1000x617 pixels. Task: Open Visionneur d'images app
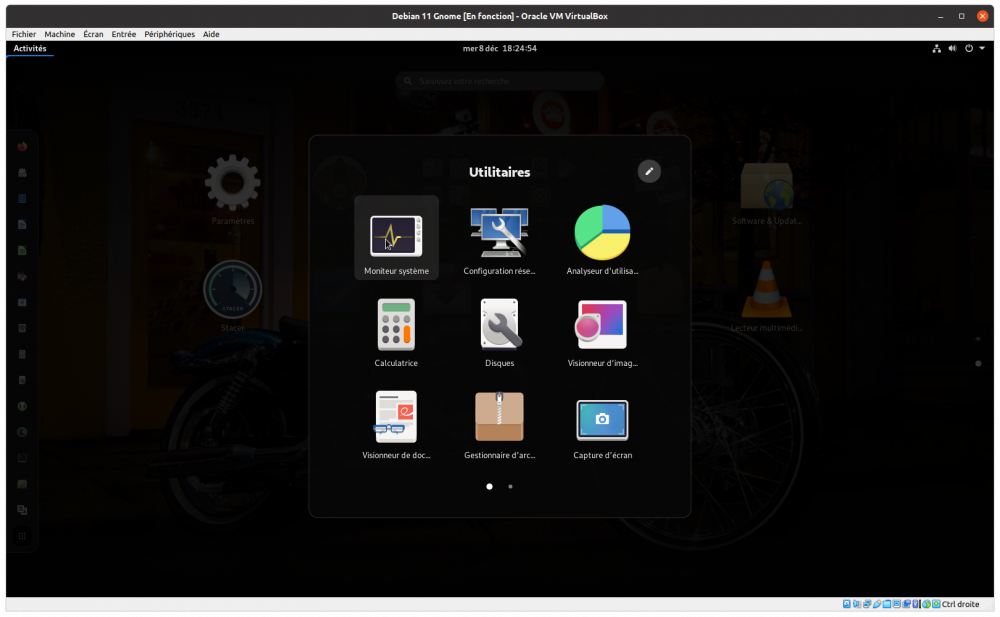[x=602, y=326]
